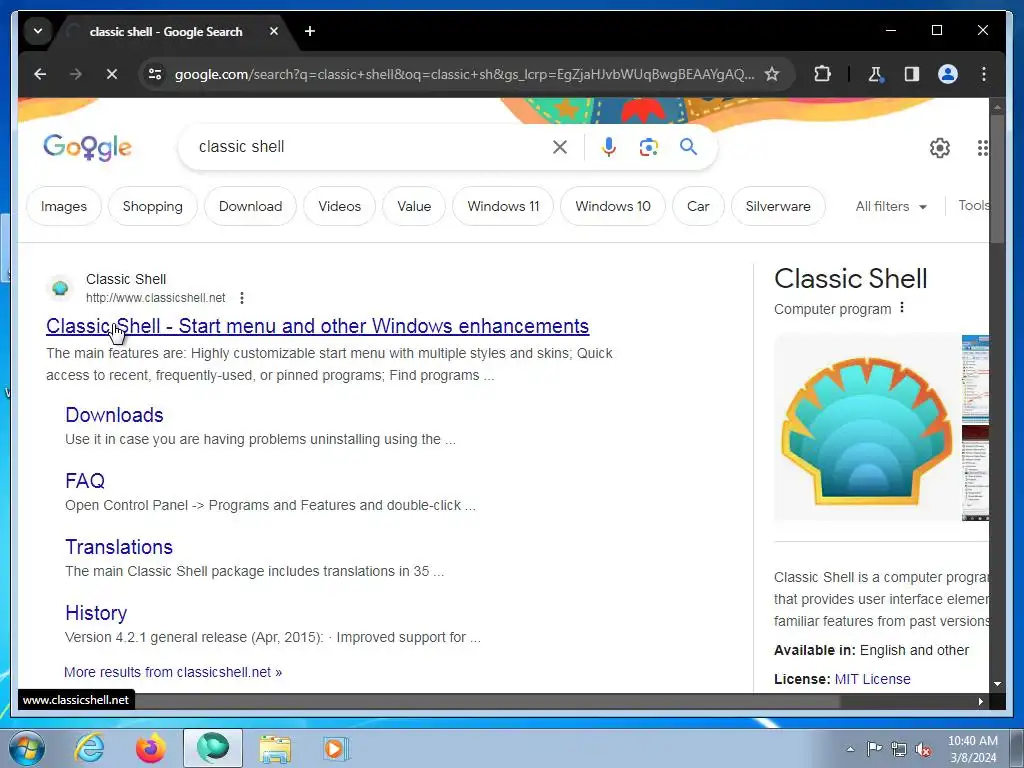Click the Classic Shell site favicon
This screenshot has height=768, width=1024.
point(60,288)
